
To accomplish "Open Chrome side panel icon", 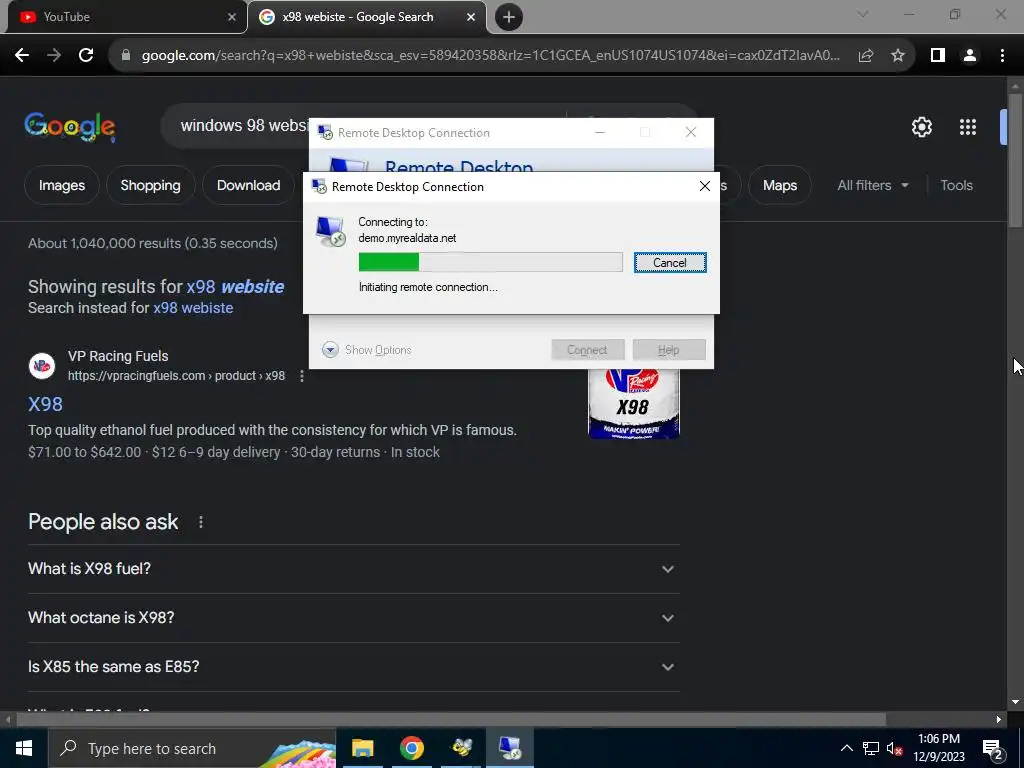I will 938,56.
